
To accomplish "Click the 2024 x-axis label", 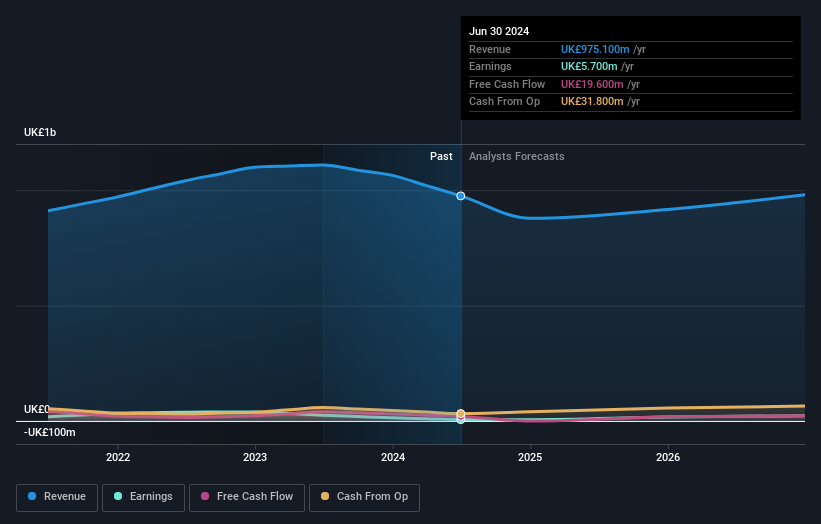I will (393, 457).
